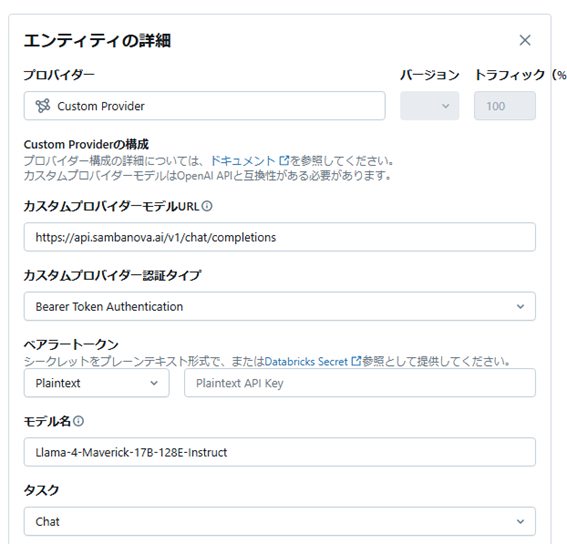This screenshot has width=567, height=544.
Task: Click the Llama-4-Maverick model name field
Action: click(x=280, y=452)
